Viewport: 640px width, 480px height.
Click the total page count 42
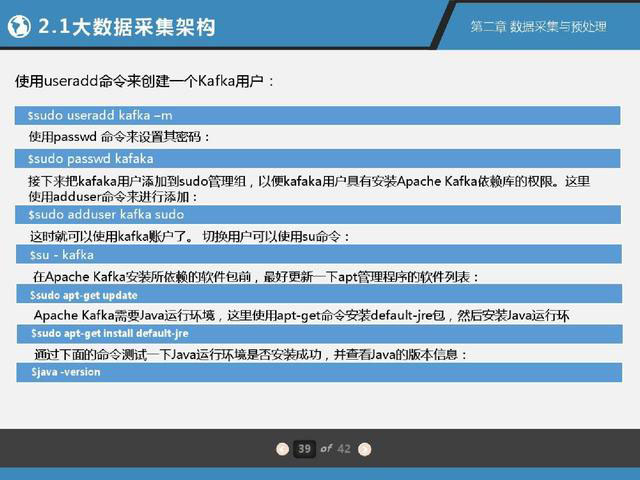pyautogui.click(x=344, y=449)
